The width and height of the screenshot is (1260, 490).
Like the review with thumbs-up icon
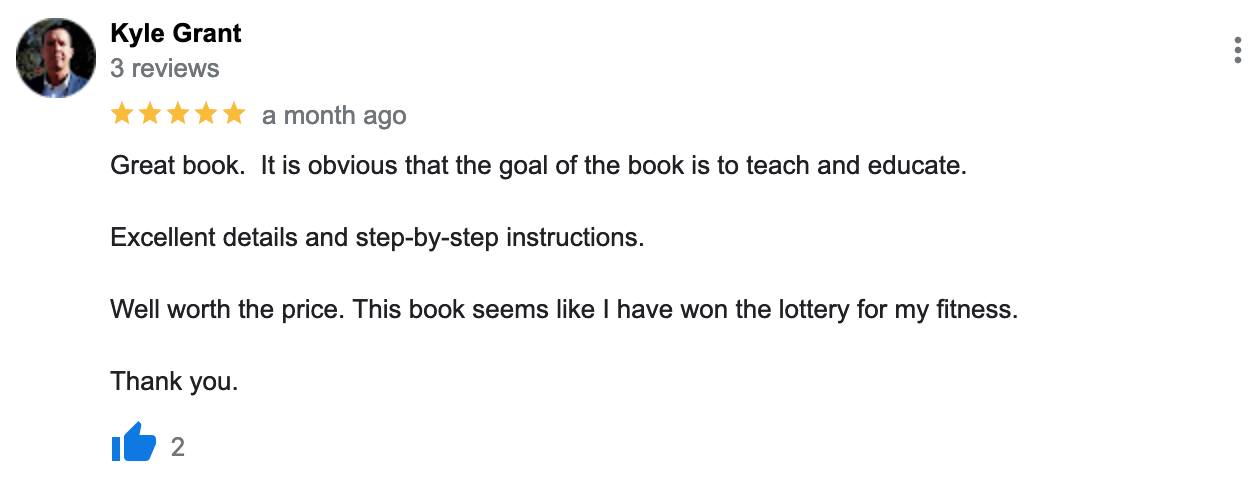click(x=134, y=443)
